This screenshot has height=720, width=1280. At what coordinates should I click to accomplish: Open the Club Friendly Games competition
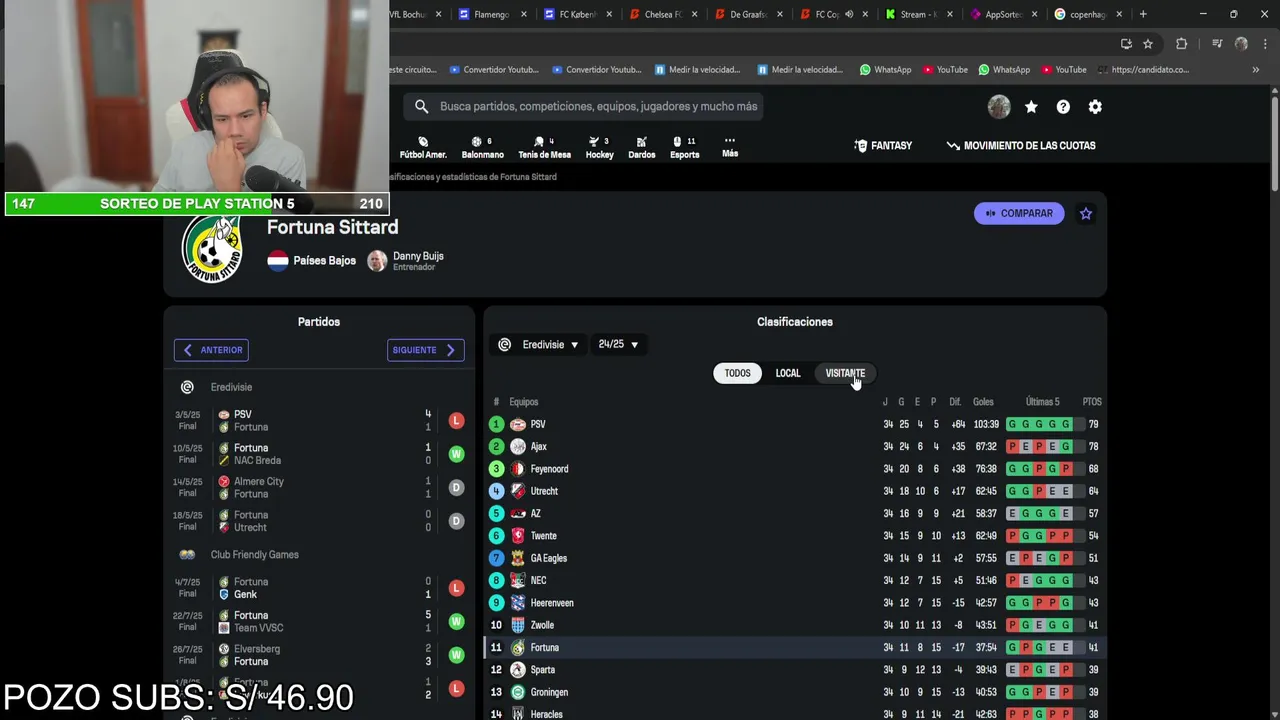[254, 555]
